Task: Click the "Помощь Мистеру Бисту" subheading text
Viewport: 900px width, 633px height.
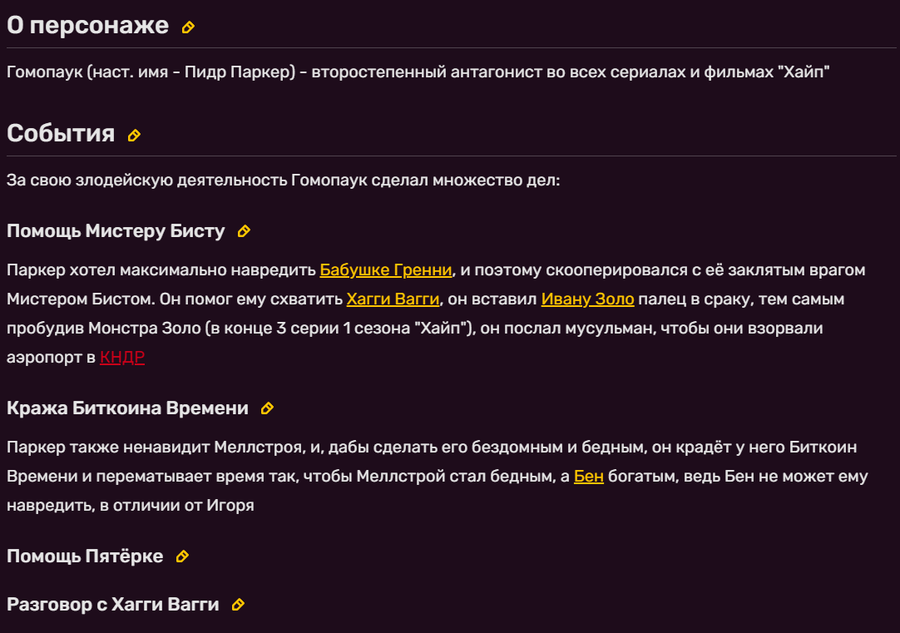Action: (116, 232)
